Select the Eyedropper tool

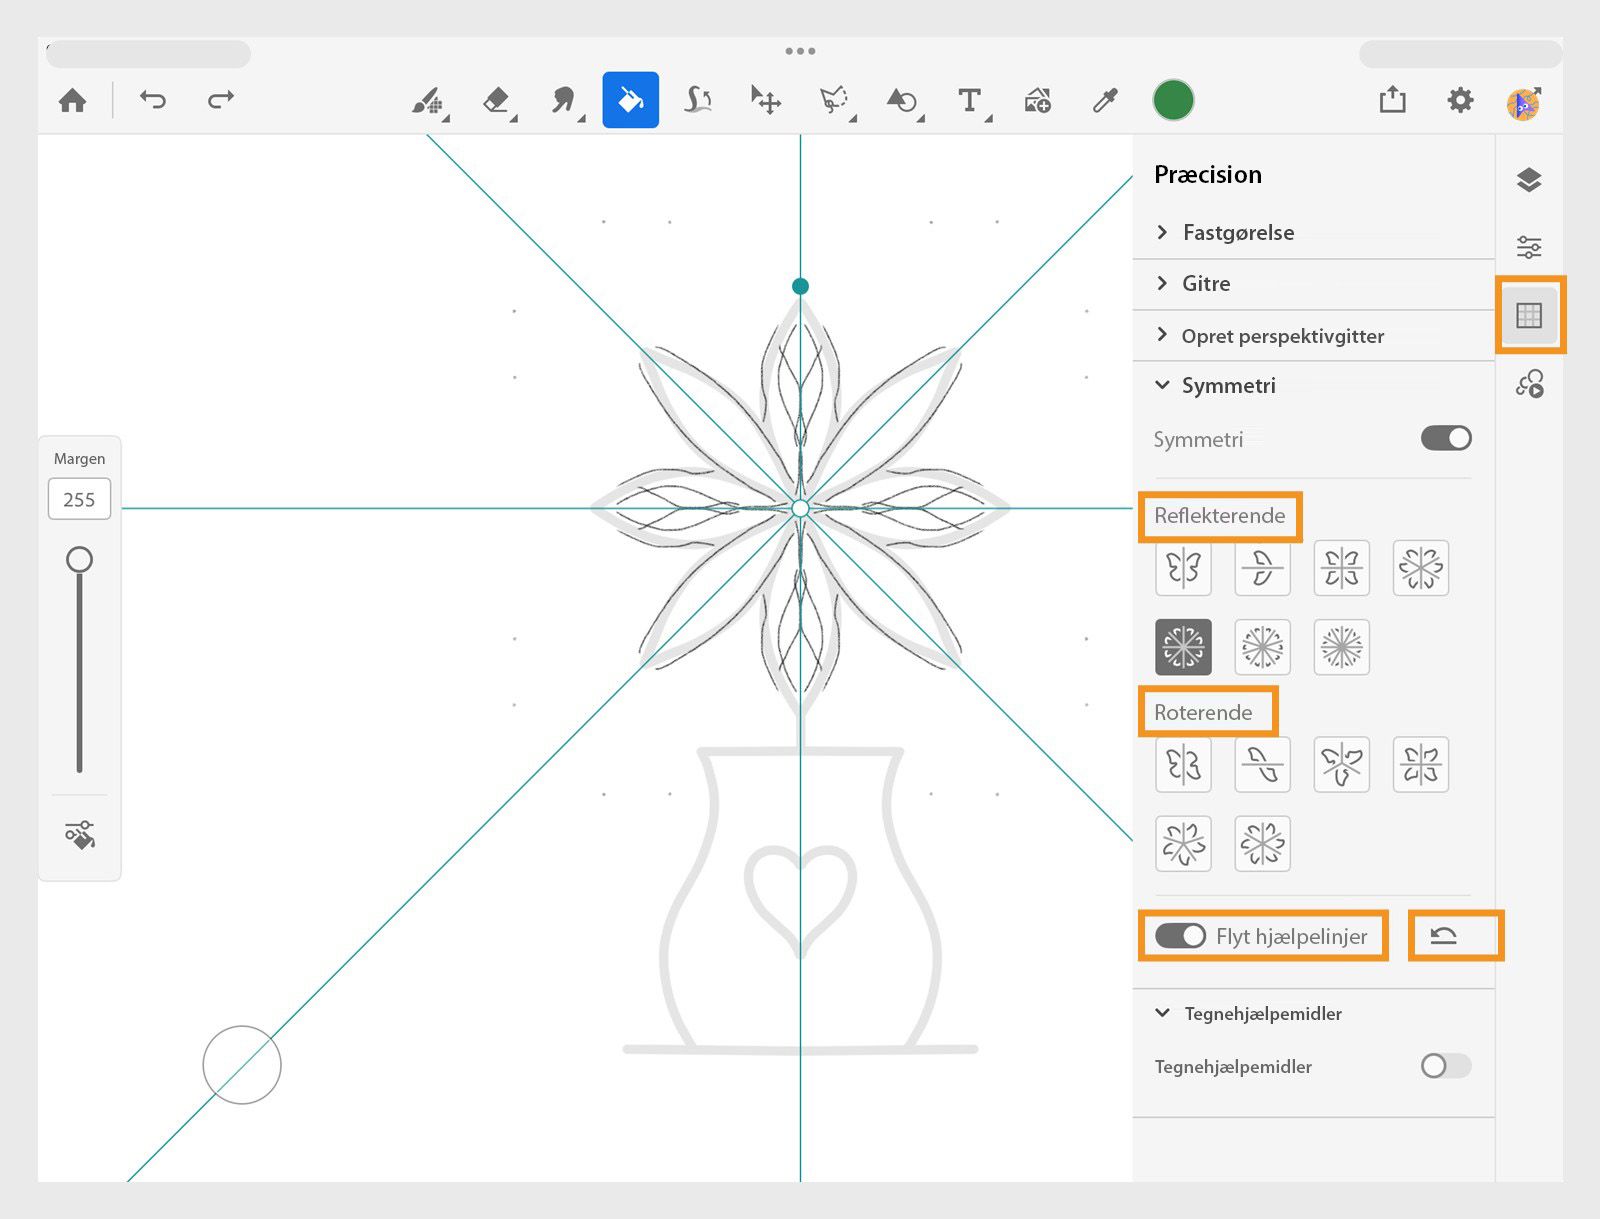[x=1105, y=100]
